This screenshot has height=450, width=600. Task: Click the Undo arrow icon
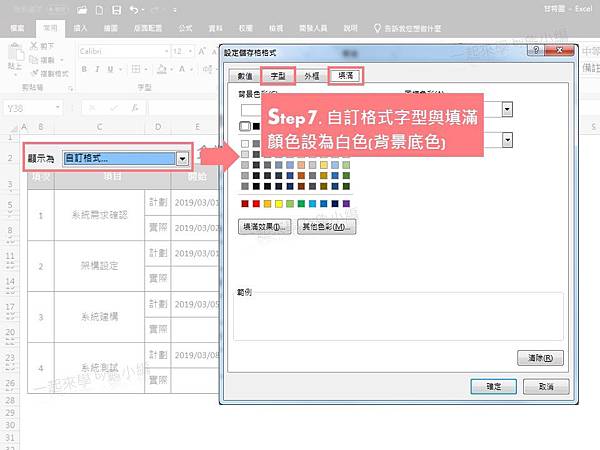[x=133, y=10]
